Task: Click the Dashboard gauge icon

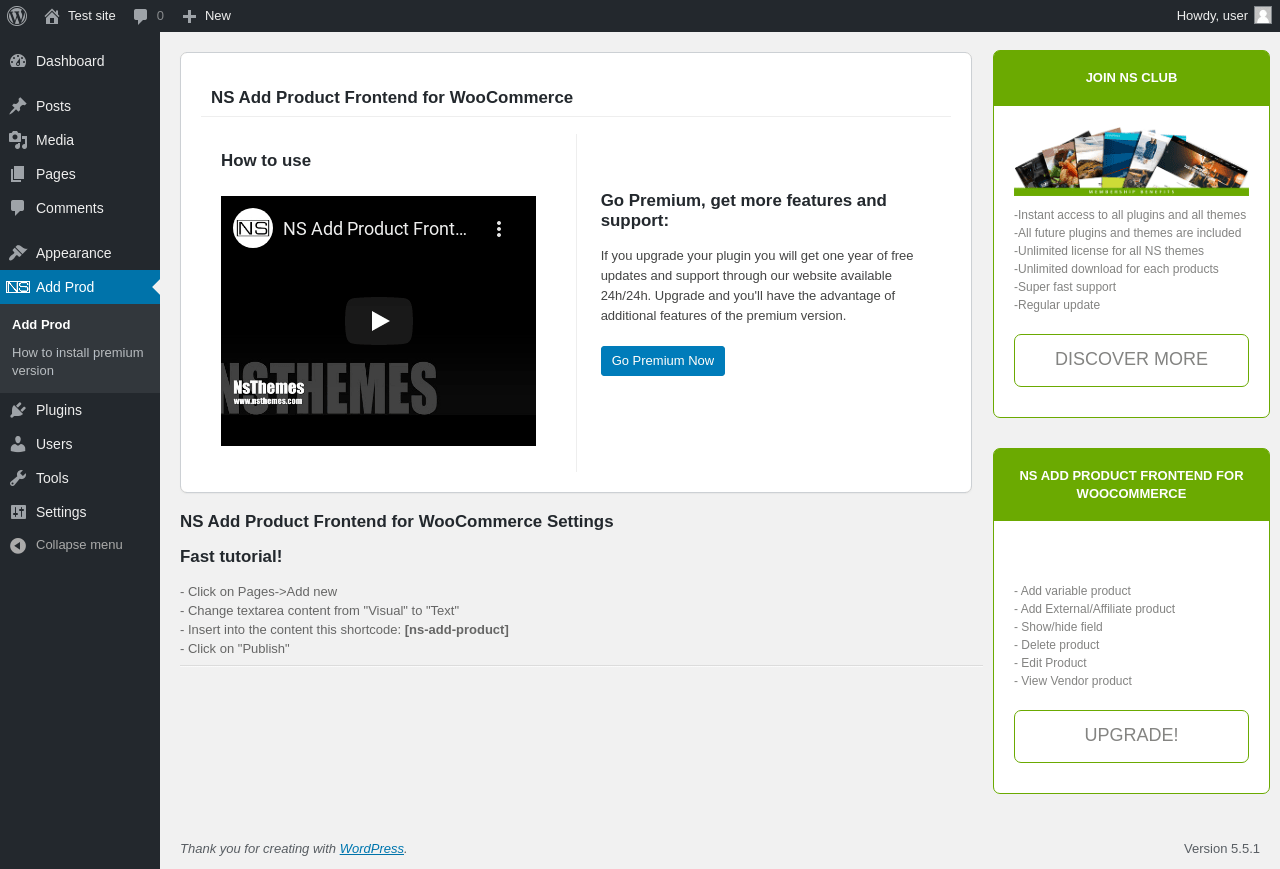Action: (18, 61)
